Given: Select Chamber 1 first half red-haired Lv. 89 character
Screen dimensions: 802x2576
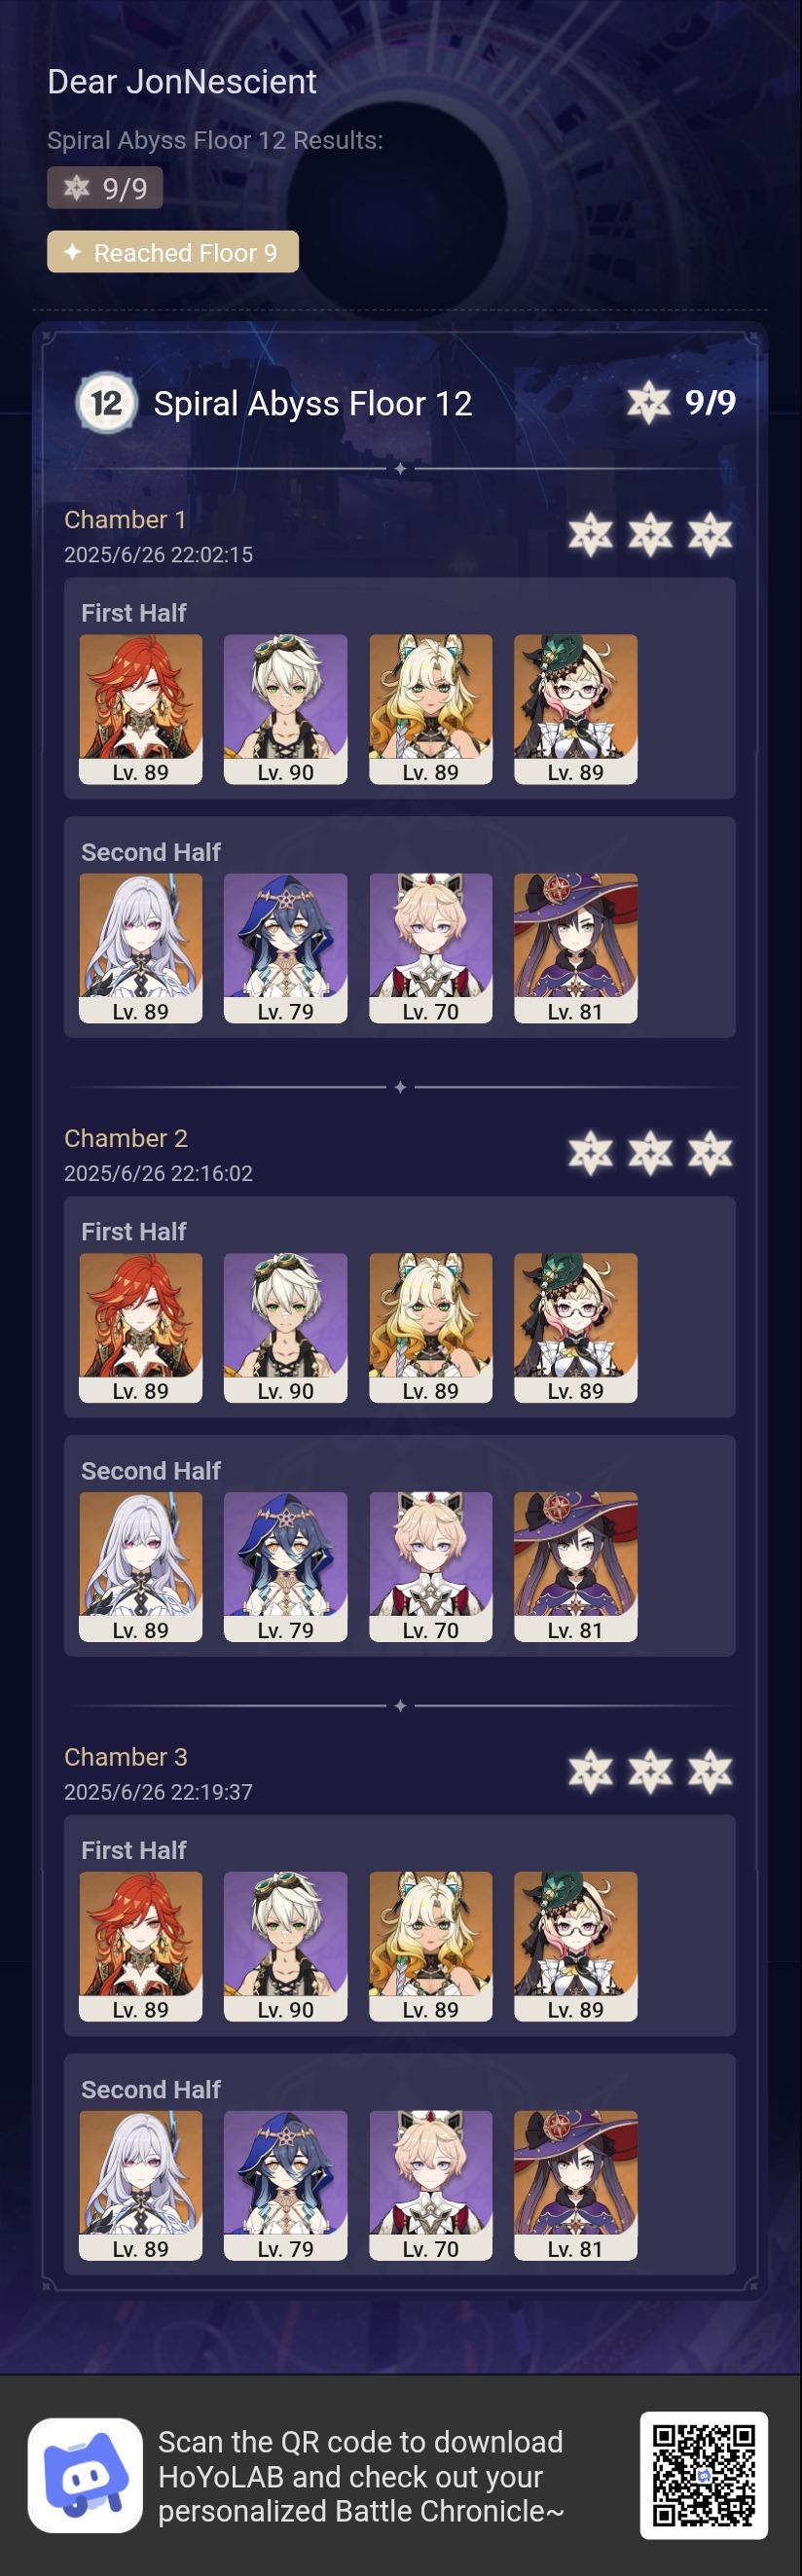Looking at the screenshot, I should [141, 709].
